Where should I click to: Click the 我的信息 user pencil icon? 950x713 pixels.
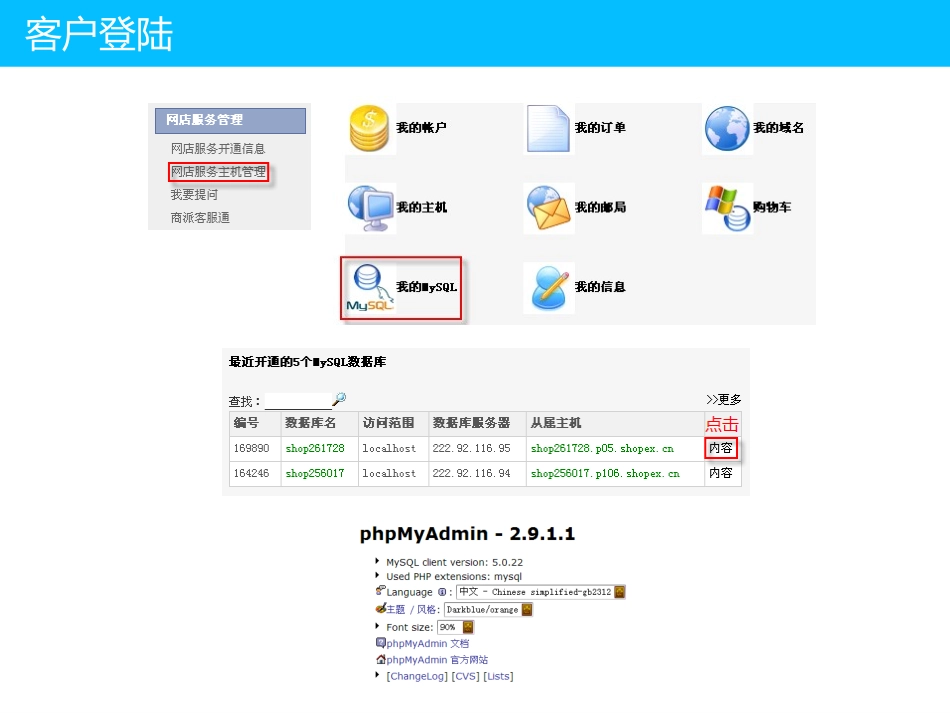(550, 288)
